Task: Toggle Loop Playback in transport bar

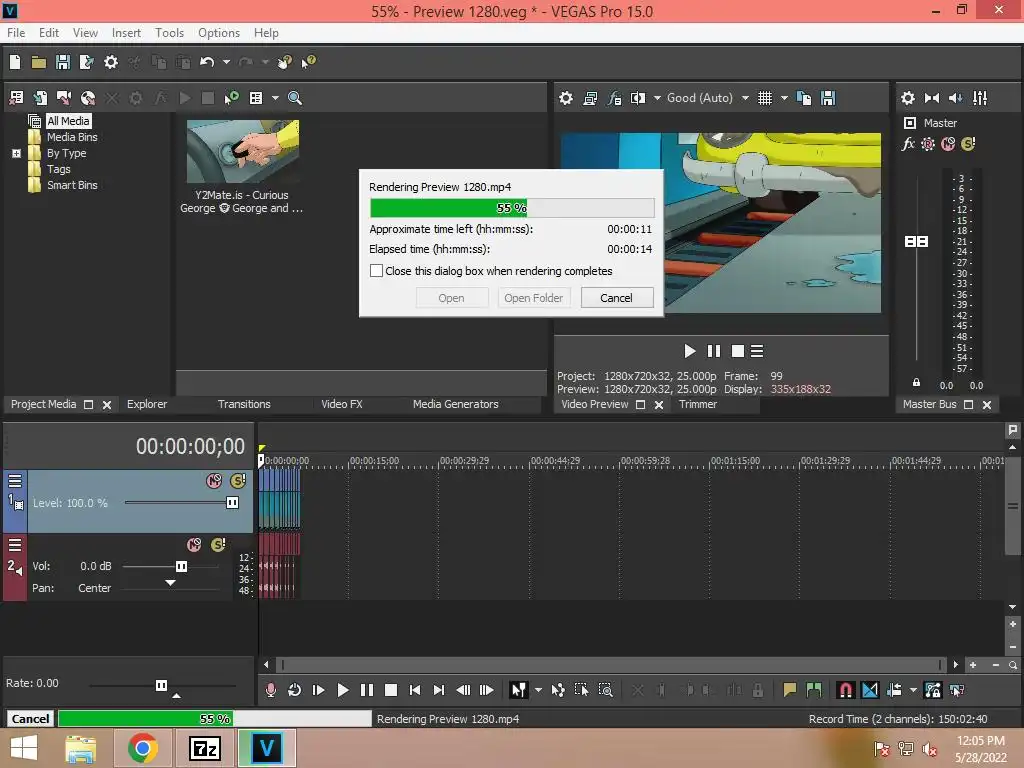Action: pyautogui.click(x=295, y=690)
